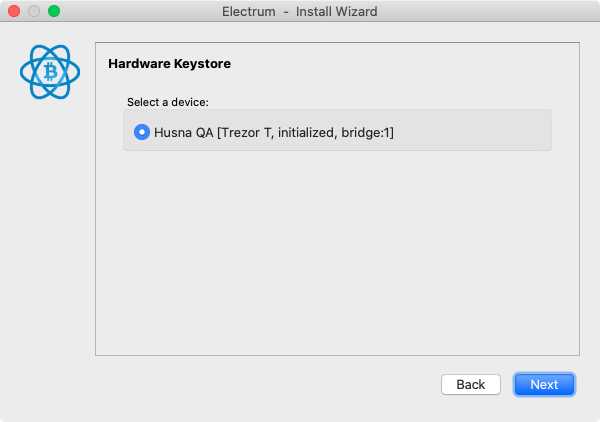Select the Husna QA Trezor T radio button
The width and height of the screenshot is (600, 422).
(x=142, y=132)
